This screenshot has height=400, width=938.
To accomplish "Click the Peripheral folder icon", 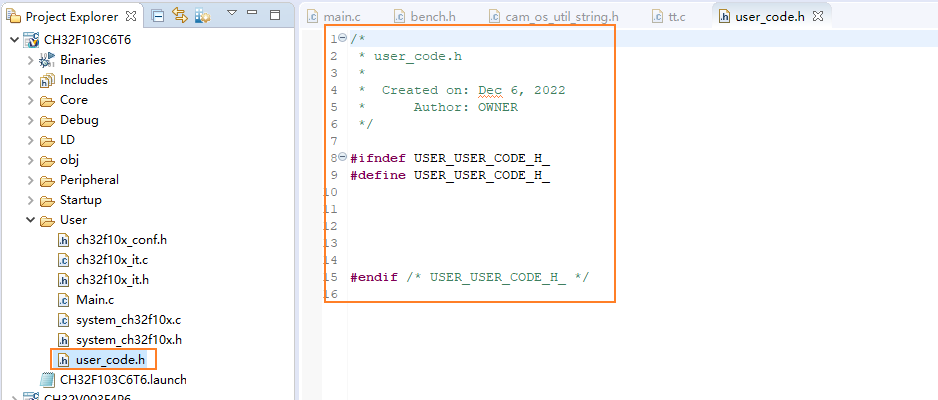I will (x=47, y=181).
